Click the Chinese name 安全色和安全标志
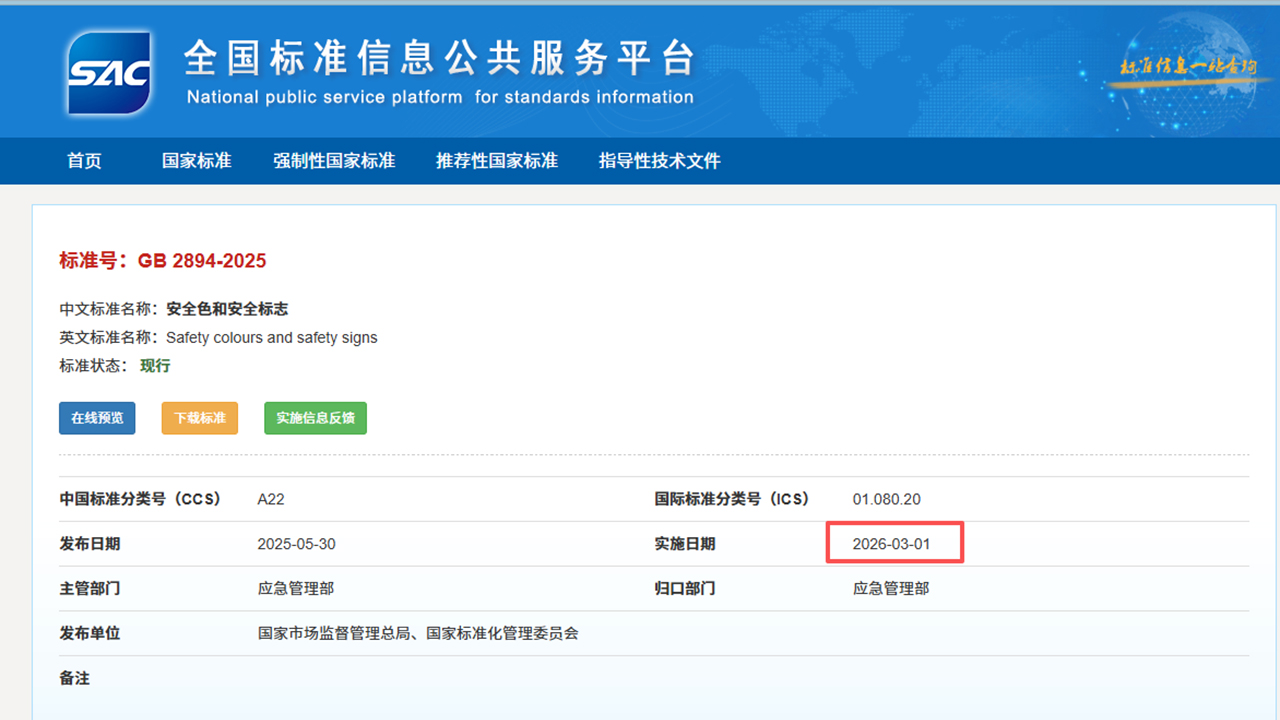Viewport: 1280px width, 720px height. pyautogui.click(x=227, y=309)
